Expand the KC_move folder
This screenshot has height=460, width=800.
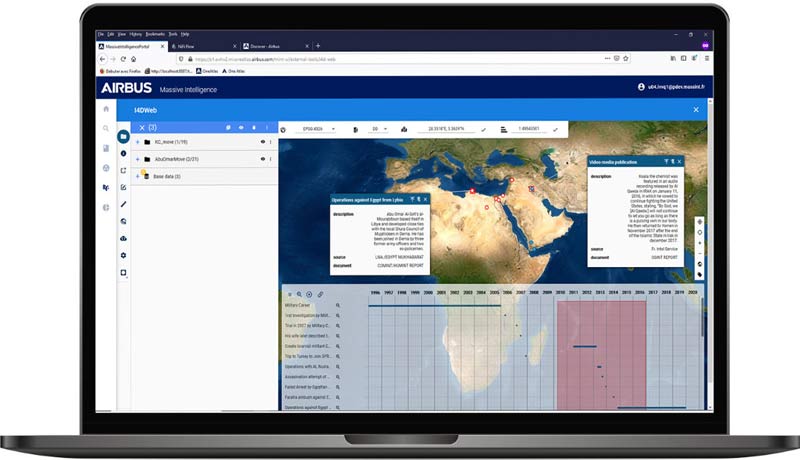(x=137, y=143)
